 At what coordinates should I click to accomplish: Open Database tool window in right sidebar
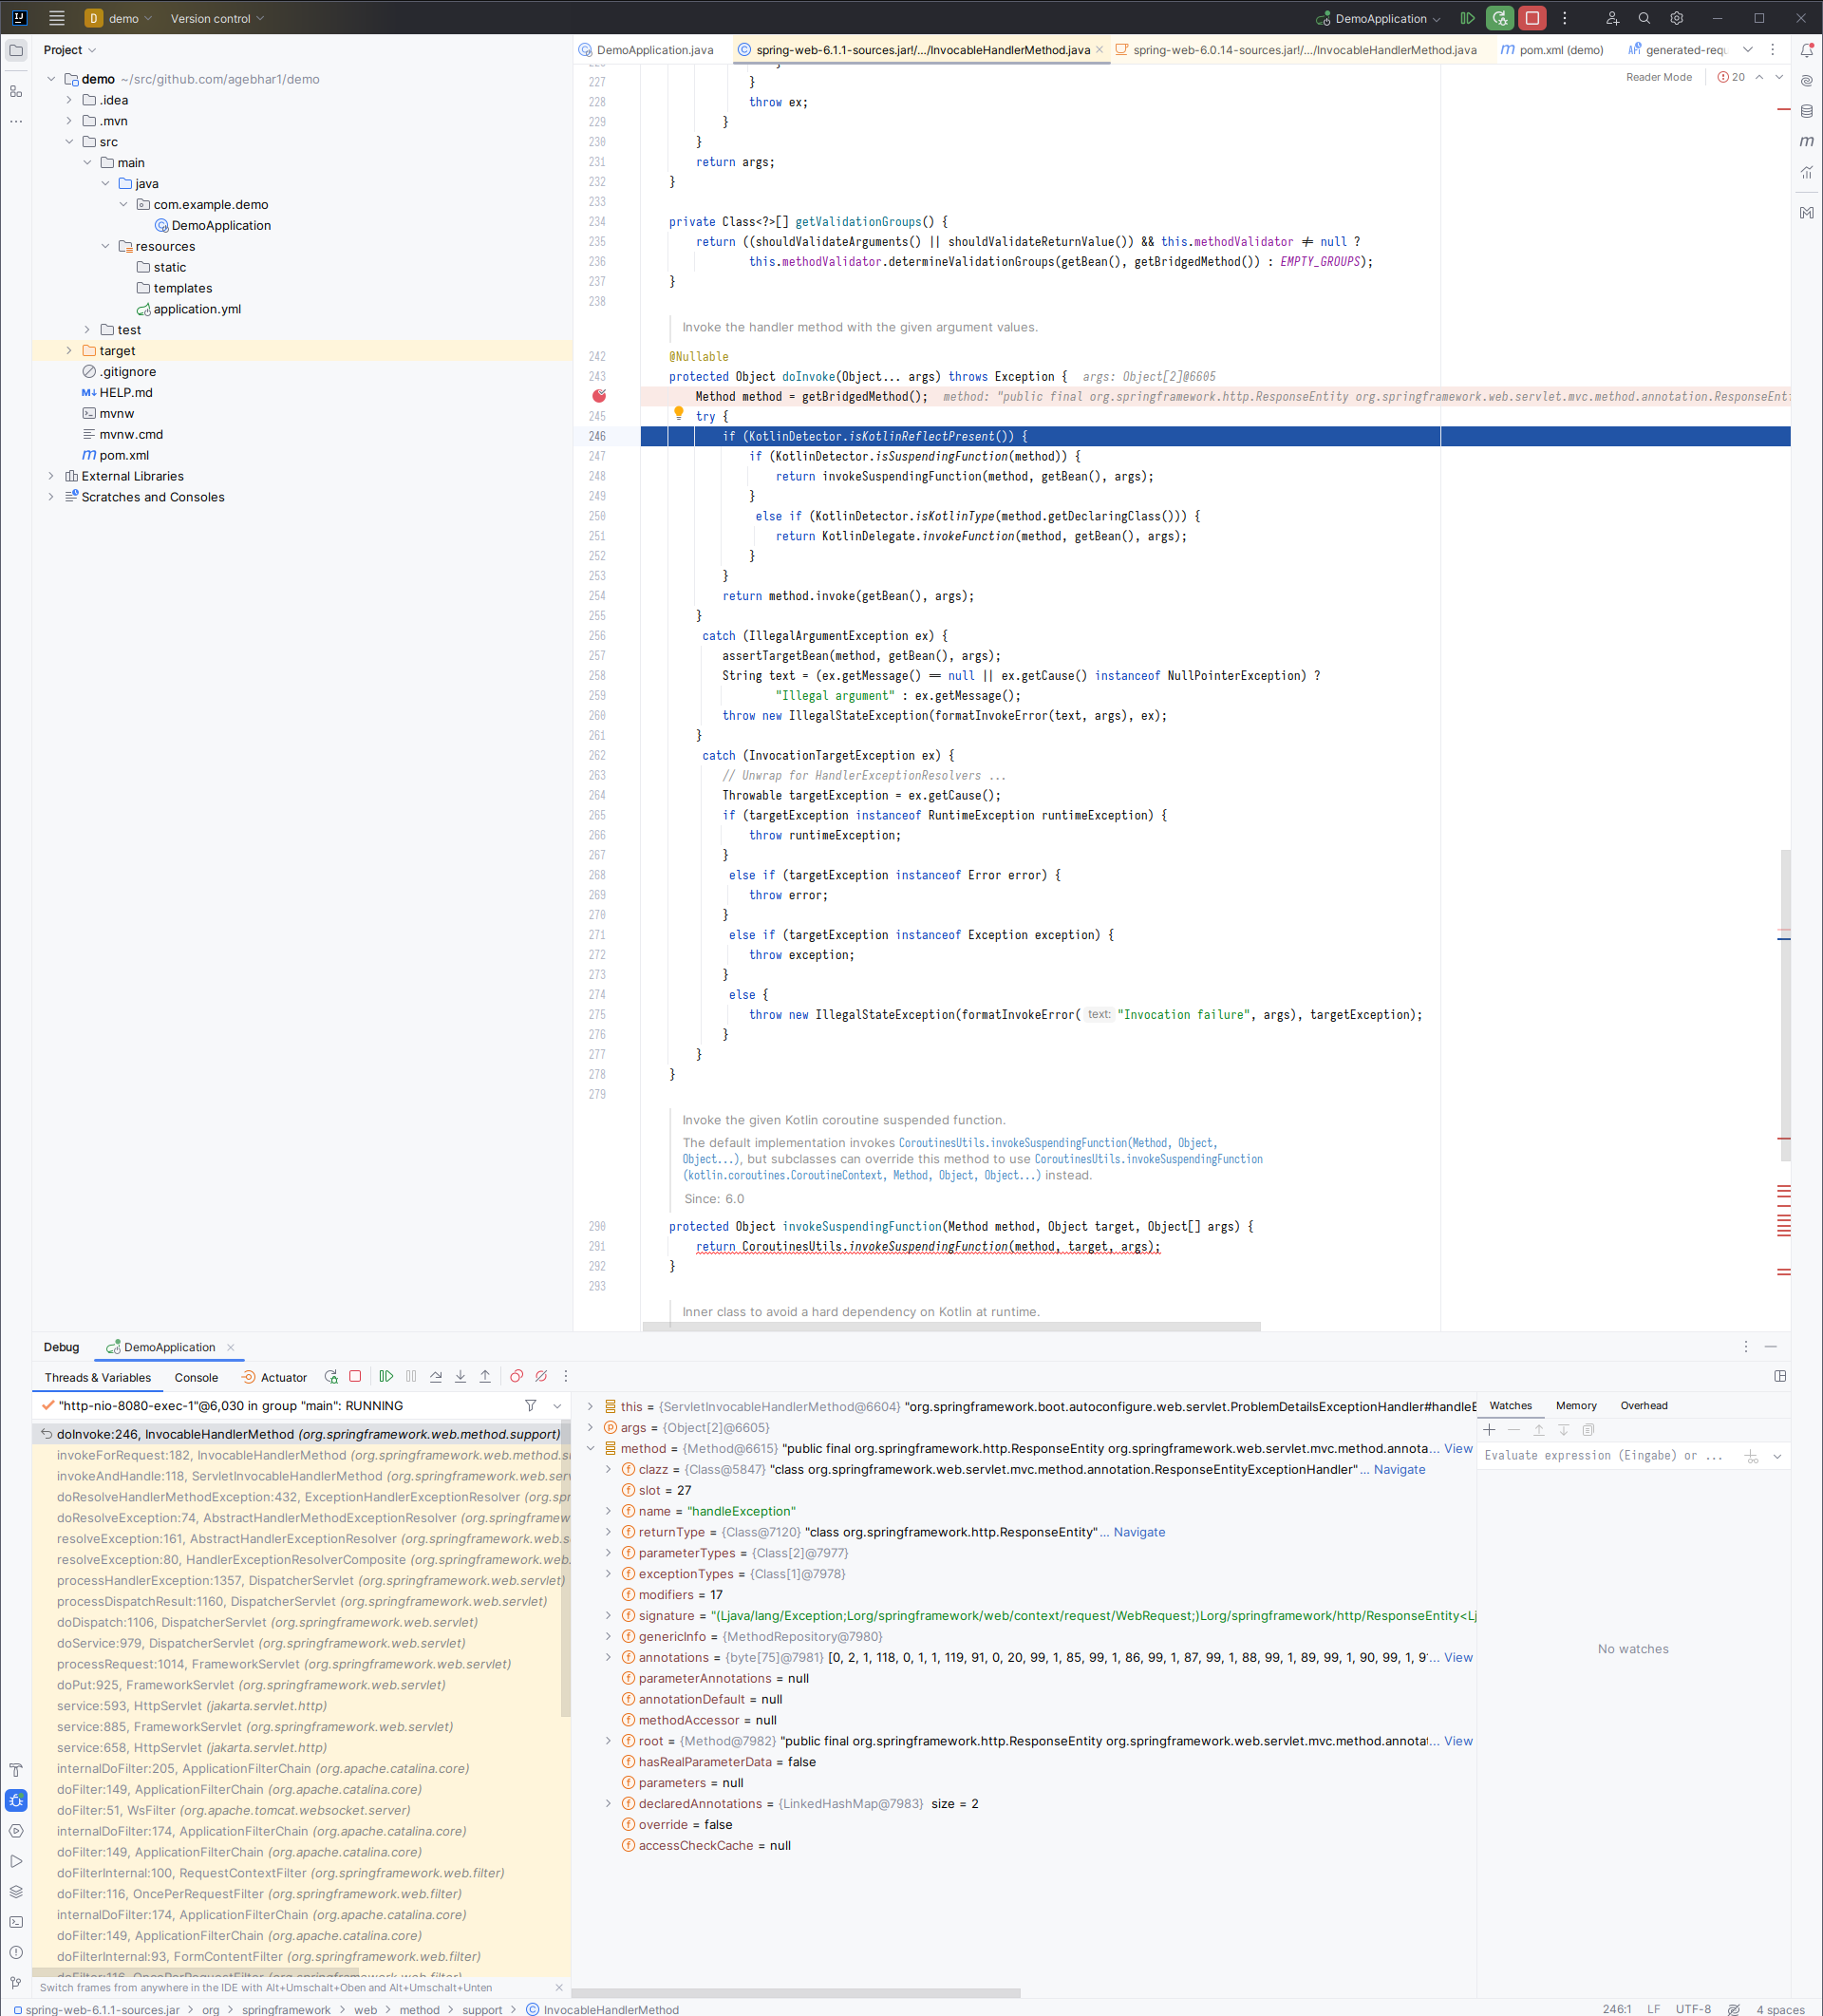point(1807,111)
